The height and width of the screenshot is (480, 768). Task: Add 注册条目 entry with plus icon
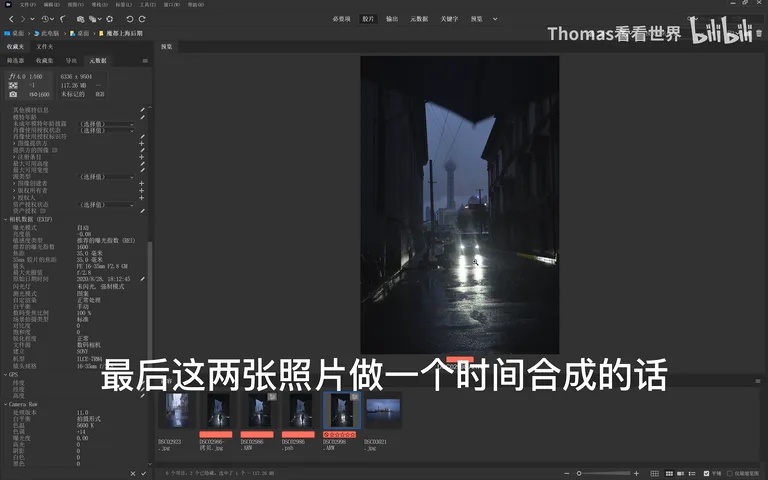(142, 157)
